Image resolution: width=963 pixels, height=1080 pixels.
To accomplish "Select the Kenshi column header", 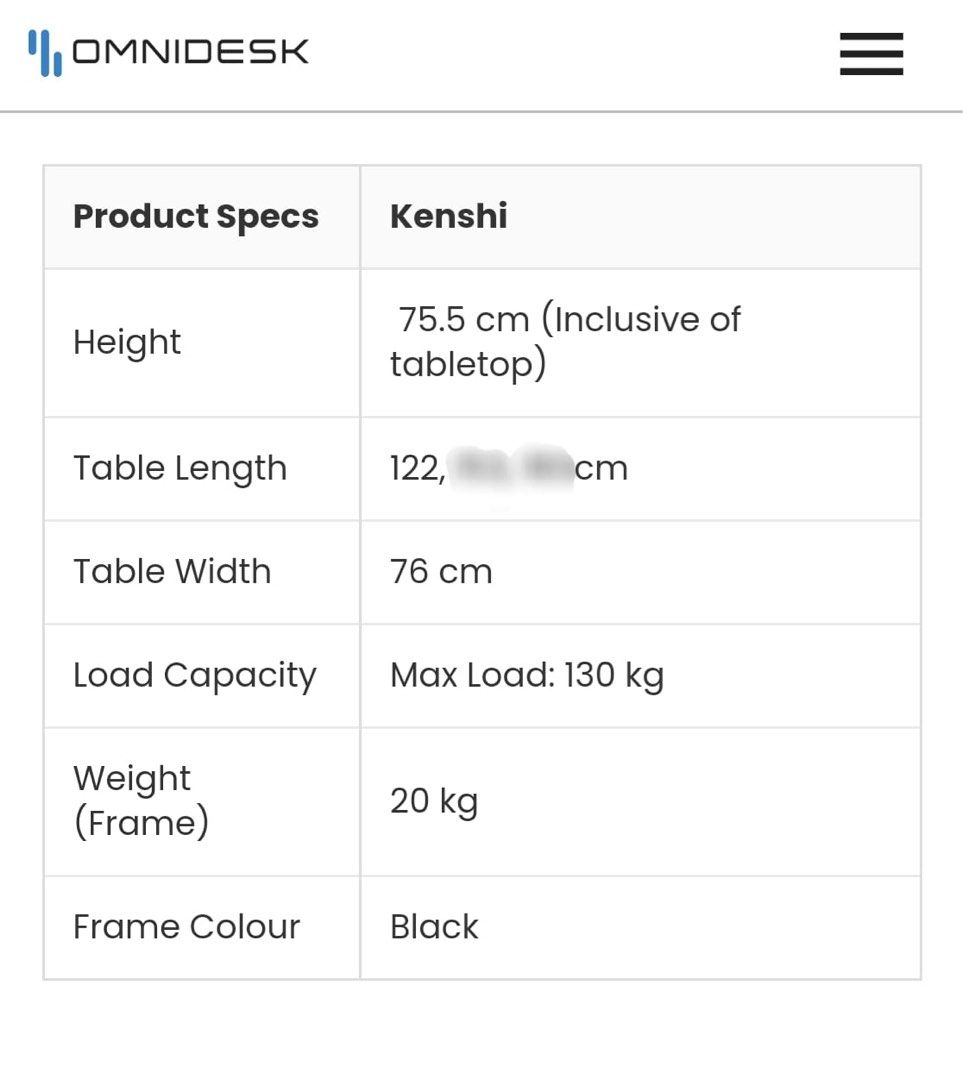I will coord(448,216).
